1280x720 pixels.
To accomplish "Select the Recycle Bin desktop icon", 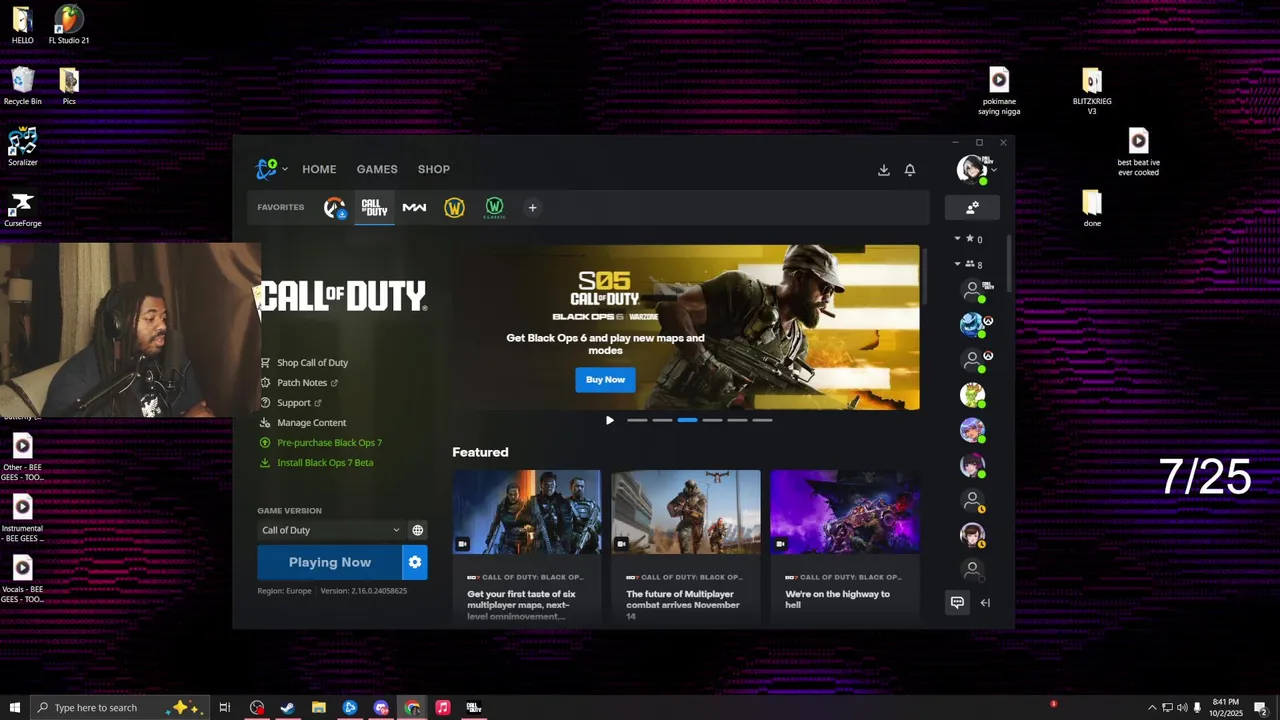I will pyautogui.click(x=22, y=86).
